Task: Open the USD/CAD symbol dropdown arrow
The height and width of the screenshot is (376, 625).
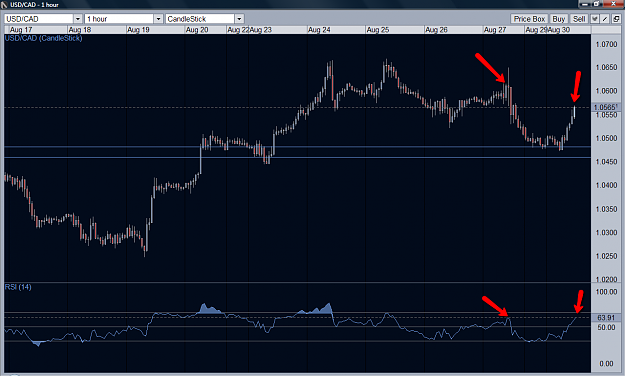Action: pos(78,19)
